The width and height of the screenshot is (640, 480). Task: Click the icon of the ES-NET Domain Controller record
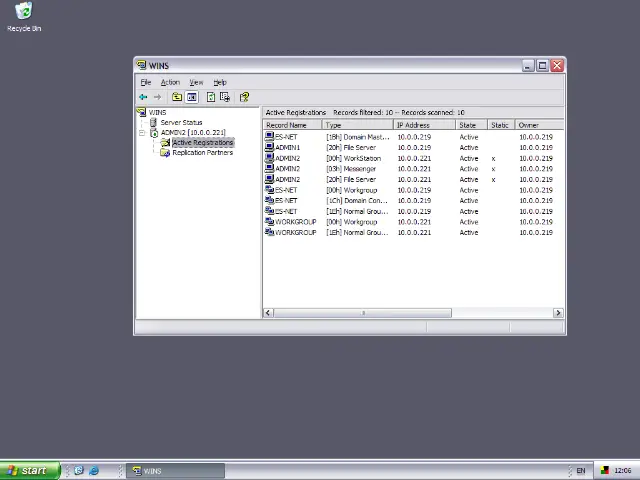269,200
